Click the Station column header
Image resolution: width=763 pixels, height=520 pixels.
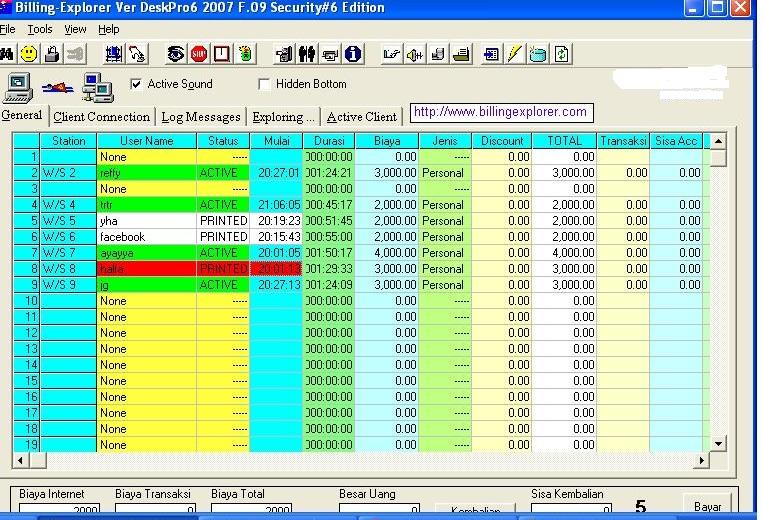coord(69,141)
